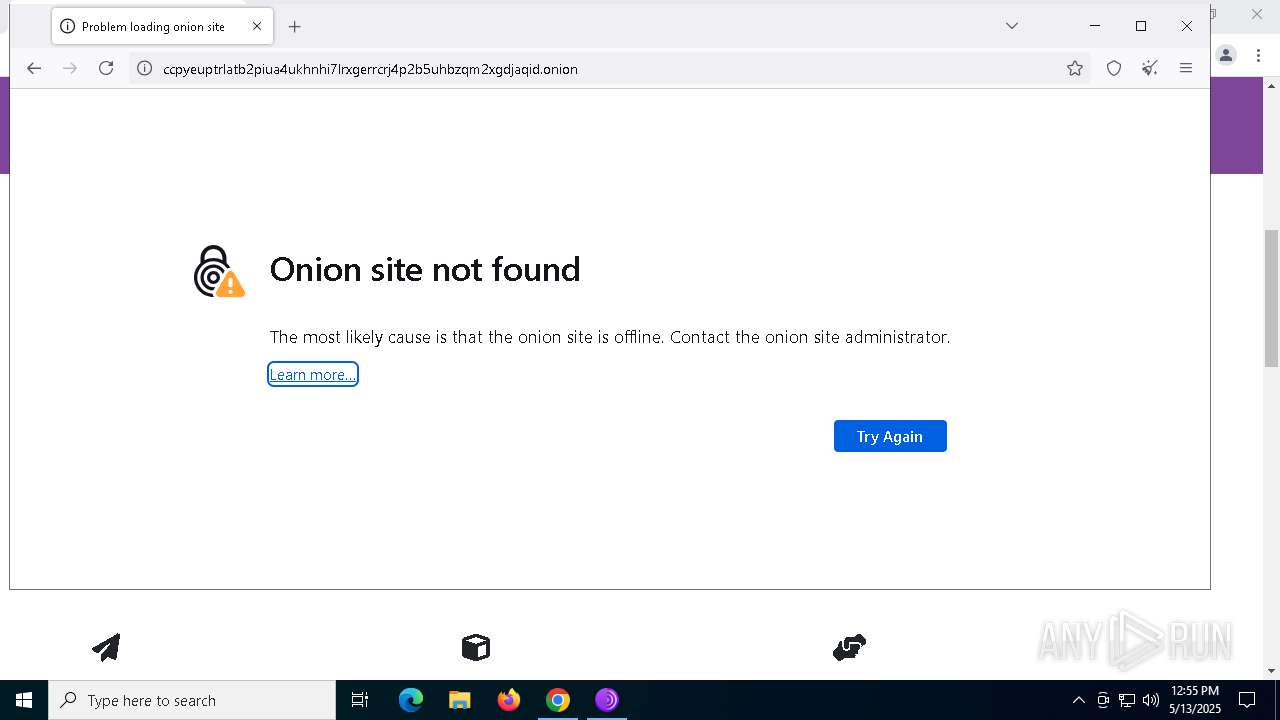Open site information icon in address bar
Screen dimensions: 1280x720
[144, 69]
